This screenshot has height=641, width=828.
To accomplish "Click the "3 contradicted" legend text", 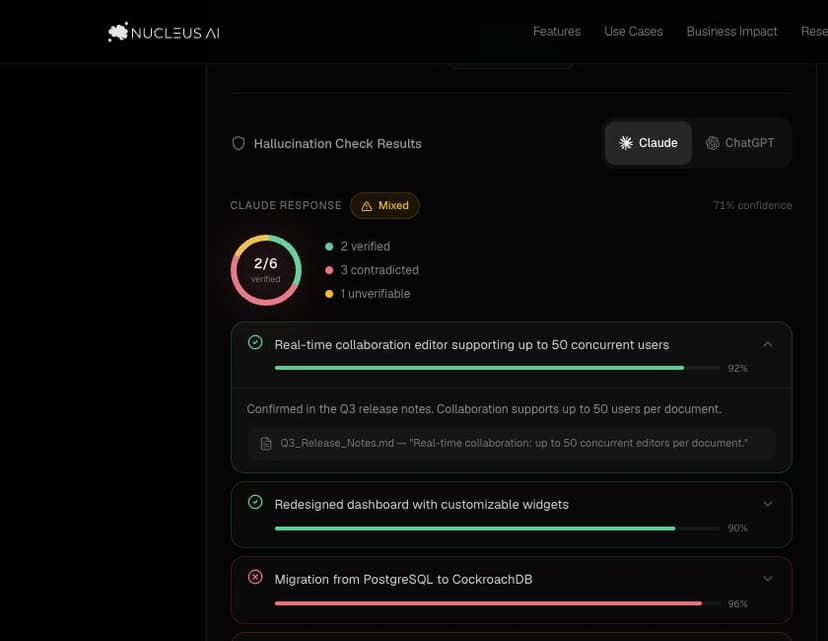I will tap(379, 270).
